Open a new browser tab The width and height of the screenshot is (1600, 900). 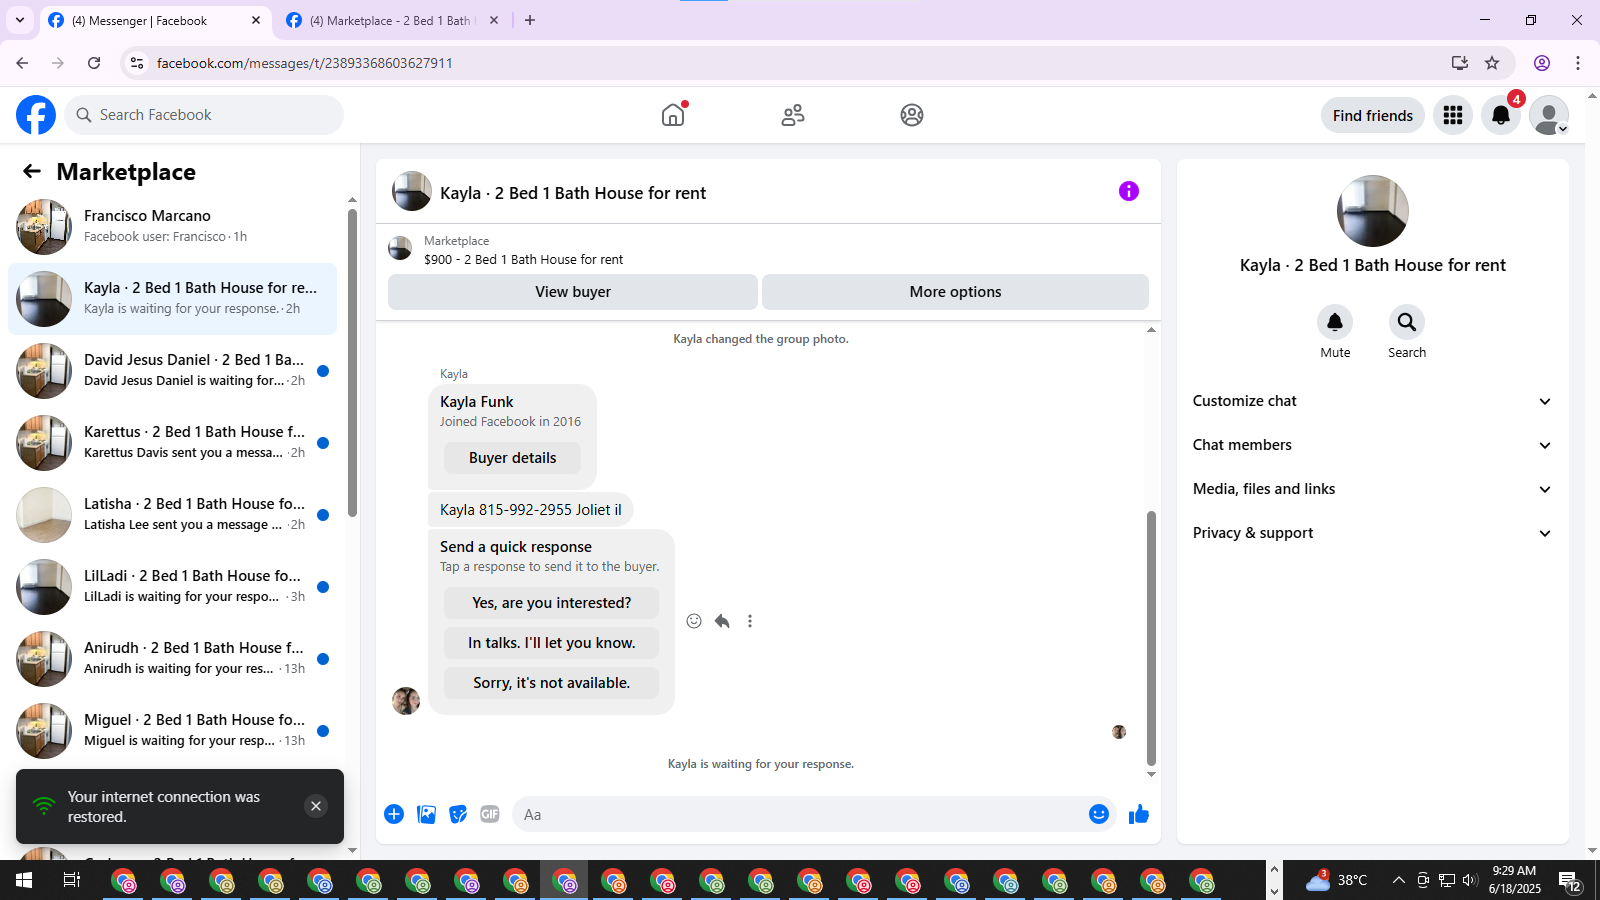pyautogui.click(x=530, y=20)
